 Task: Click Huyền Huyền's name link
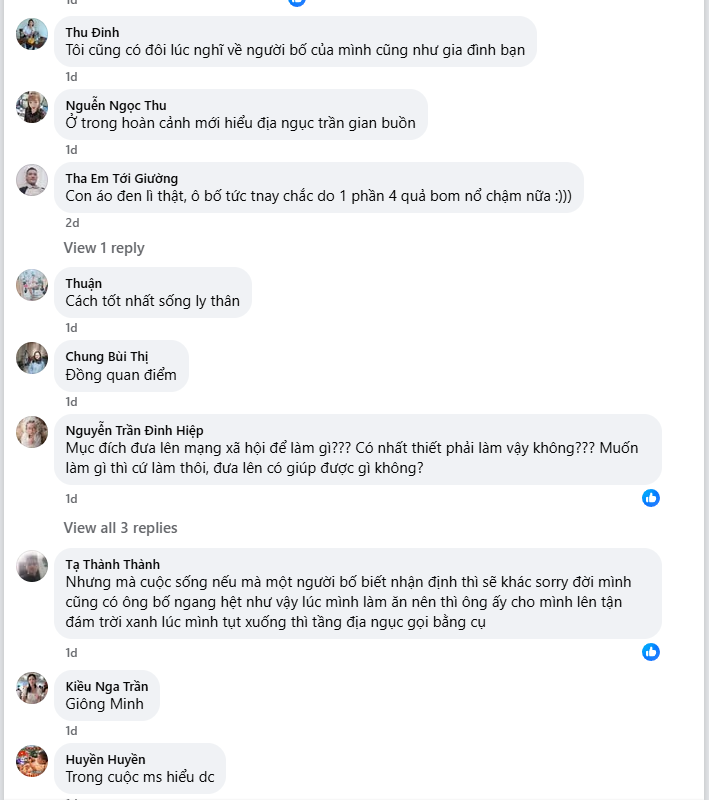pyautogui.click(x=105, y=759)
